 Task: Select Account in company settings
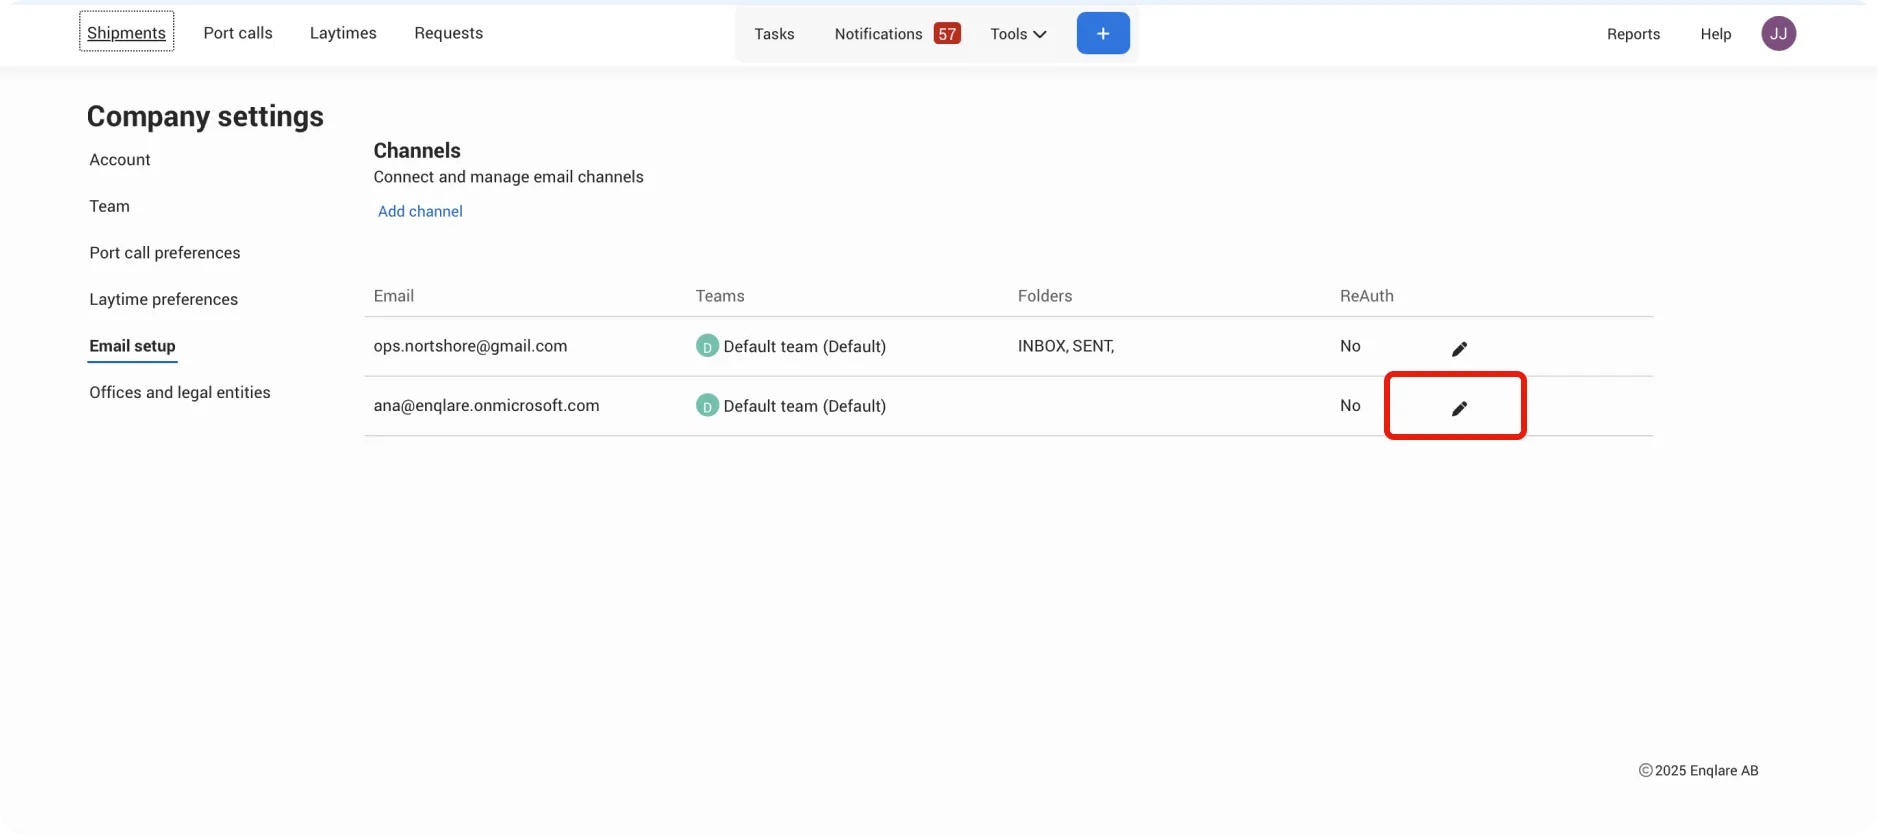(120, 160)
